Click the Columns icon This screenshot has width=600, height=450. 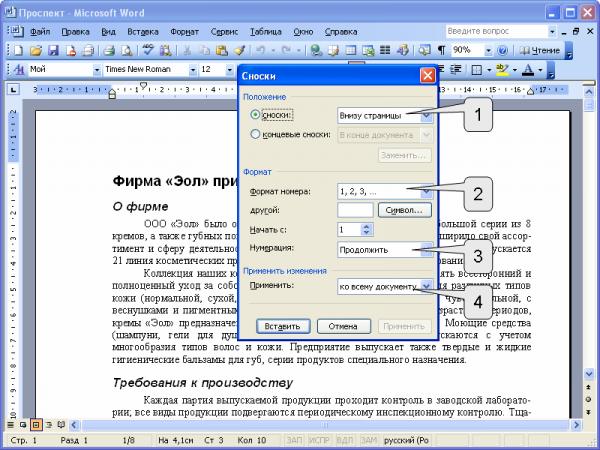pos(385,51)
